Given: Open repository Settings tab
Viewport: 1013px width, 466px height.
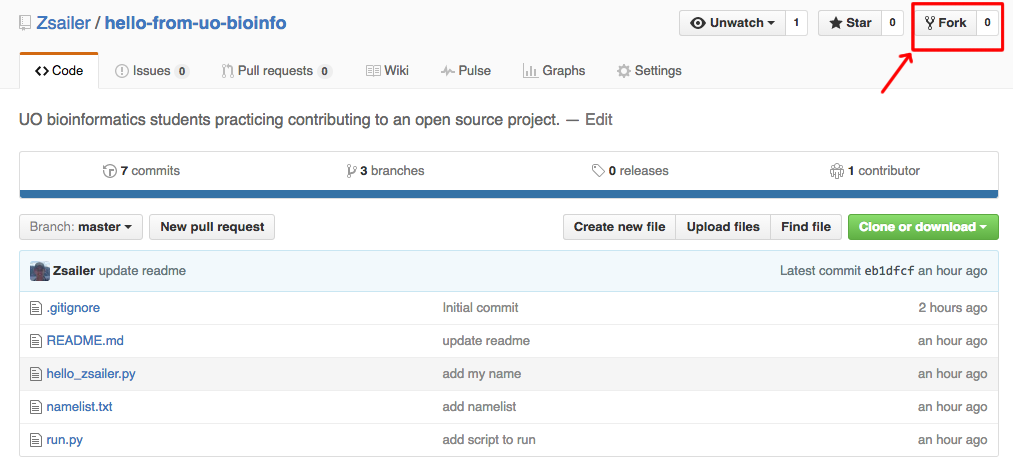Looking at the screenshot, I should point(649,71).
